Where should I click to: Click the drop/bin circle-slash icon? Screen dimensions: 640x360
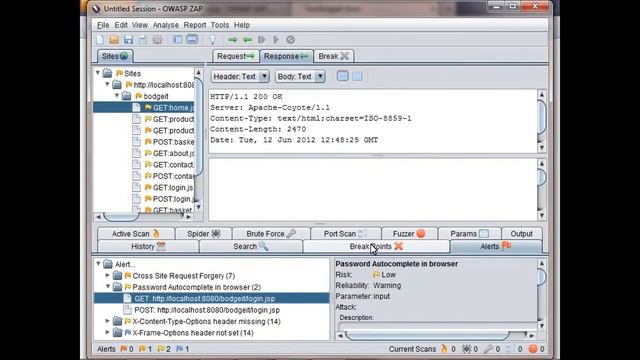tap(290, 40)
